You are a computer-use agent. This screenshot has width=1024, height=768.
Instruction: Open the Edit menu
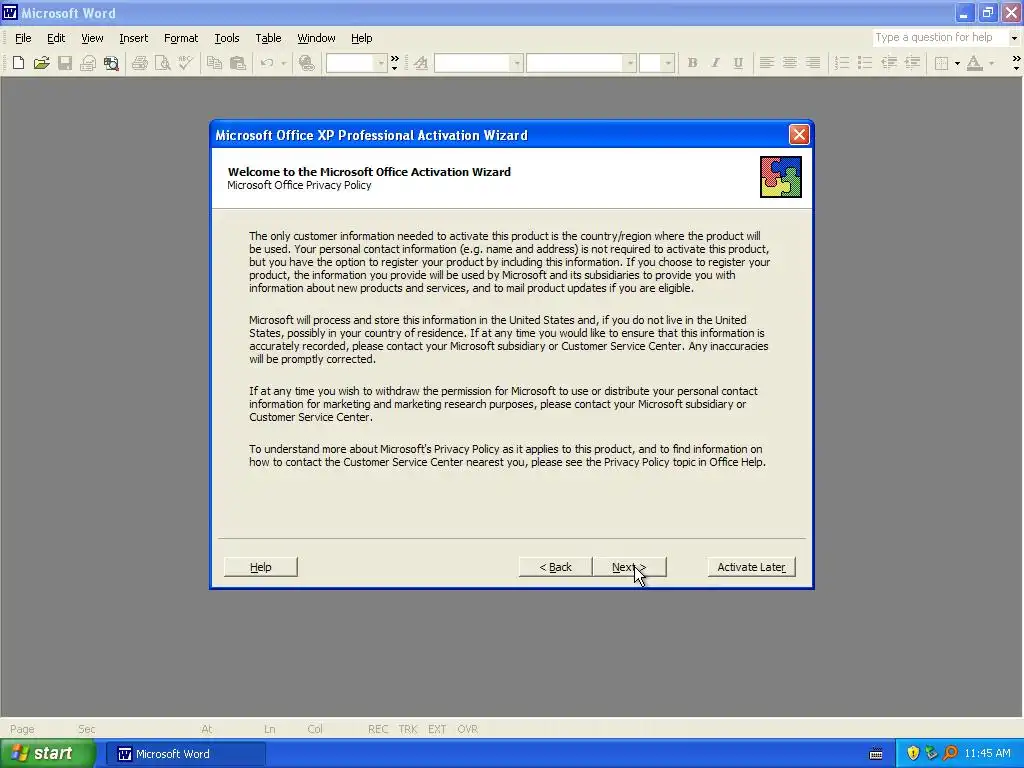56,38
